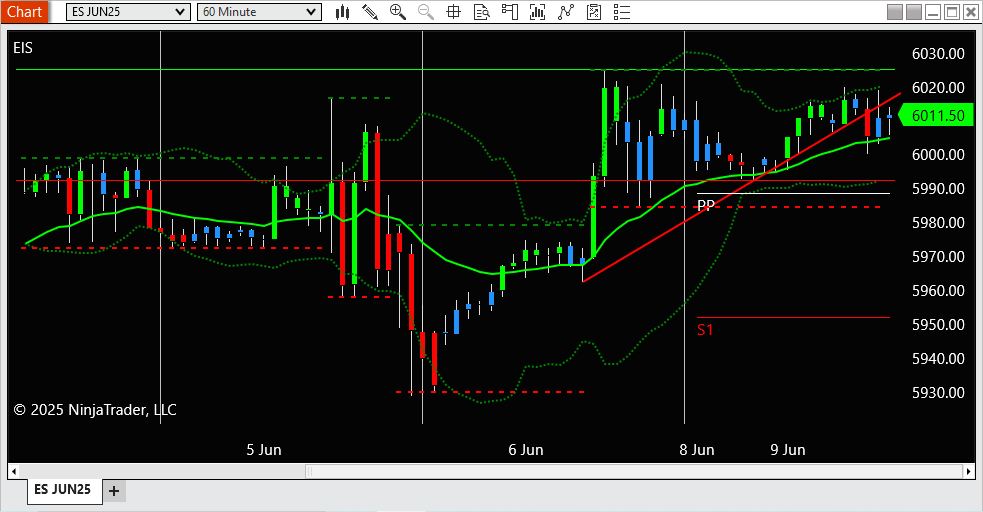The width and height of the screenshot is (983, 512).
Task: Toggle the crosshair cursor icon
Action: (x=453, y=12)
